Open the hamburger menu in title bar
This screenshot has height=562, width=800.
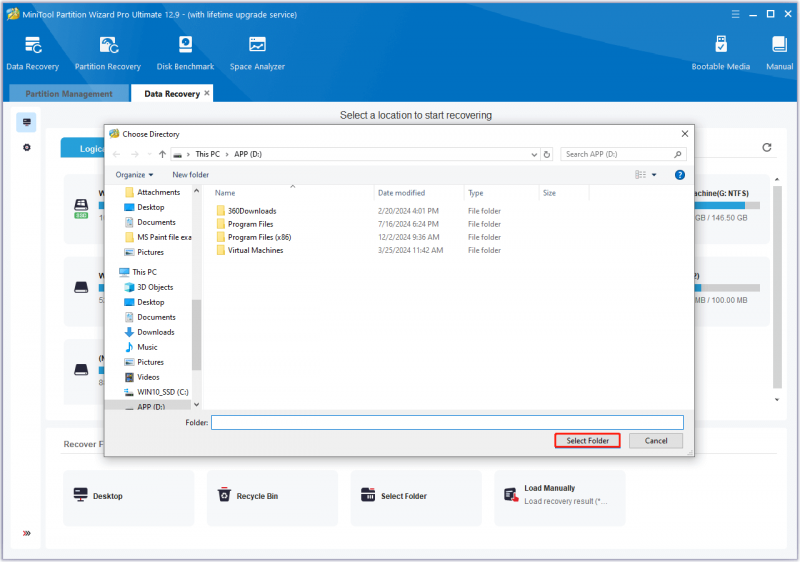[735, 14]
